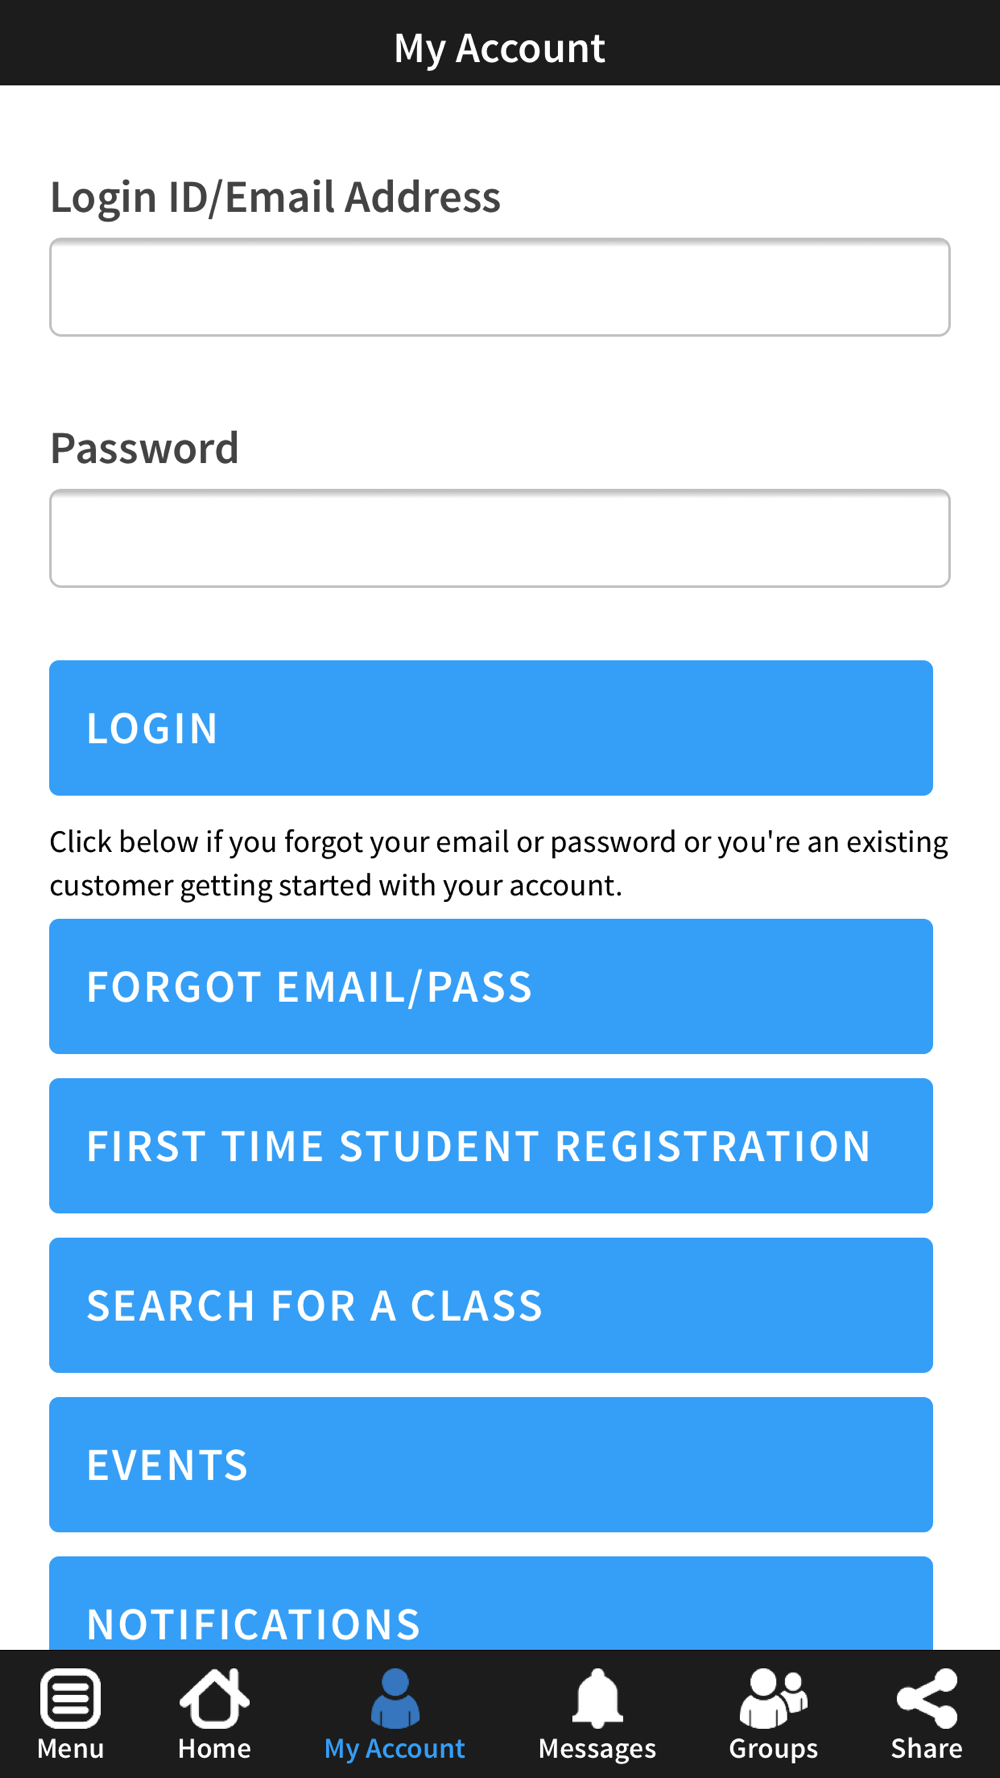Start FIRST TIME STUDENT REGISTRATION
Viewport: 1000px width, 1778px height.
click(x=491, y=1146)
